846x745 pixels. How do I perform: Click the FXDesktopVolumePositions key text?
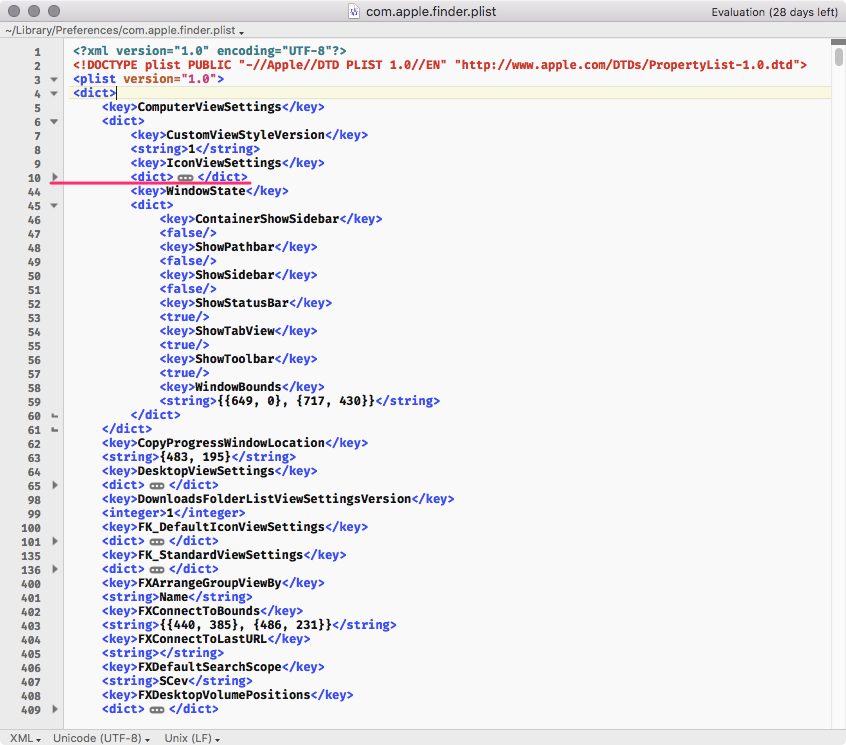click(224, 696)
